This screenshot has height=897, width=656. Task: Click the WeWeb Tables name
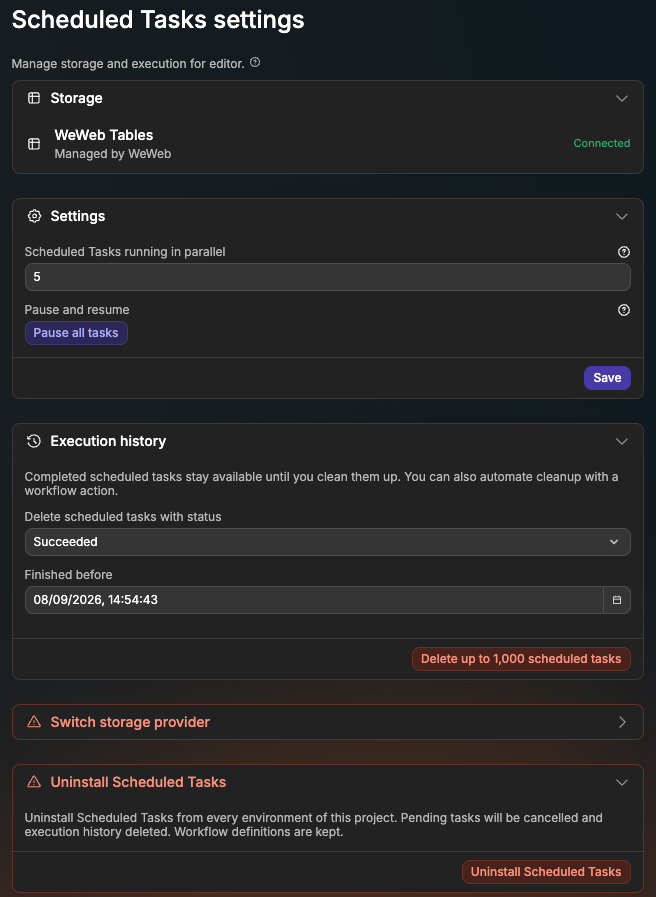click(x=104, y=135)
